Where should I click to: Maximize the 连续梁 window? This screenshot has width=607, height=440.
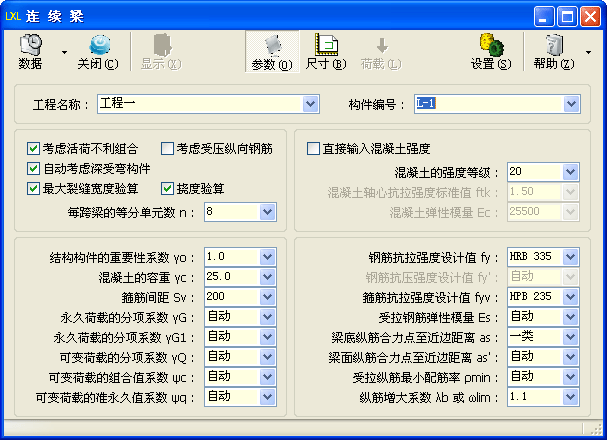point(567,17)
